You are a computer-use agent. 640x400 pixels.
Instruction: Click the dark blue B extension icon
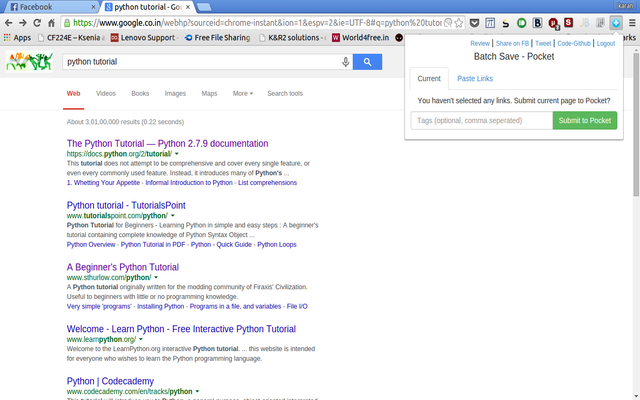[537, 23]
